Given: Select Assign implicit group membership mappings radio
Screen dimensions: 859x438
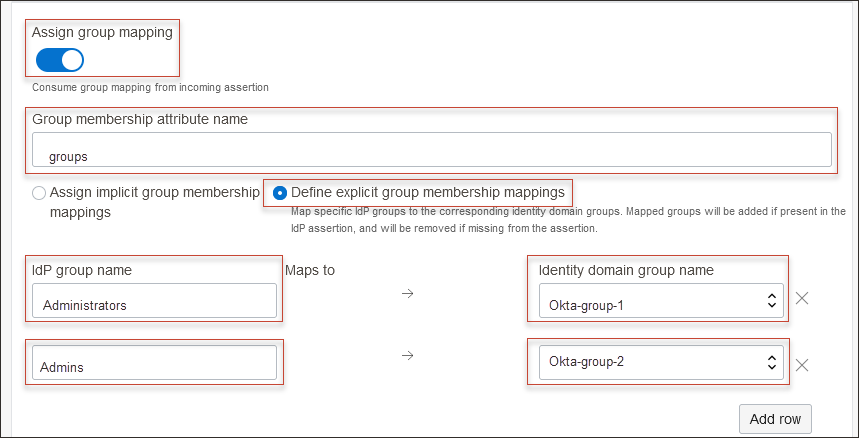Looking at the screenshot, I should pyautogui.click(x=39, y=192).
